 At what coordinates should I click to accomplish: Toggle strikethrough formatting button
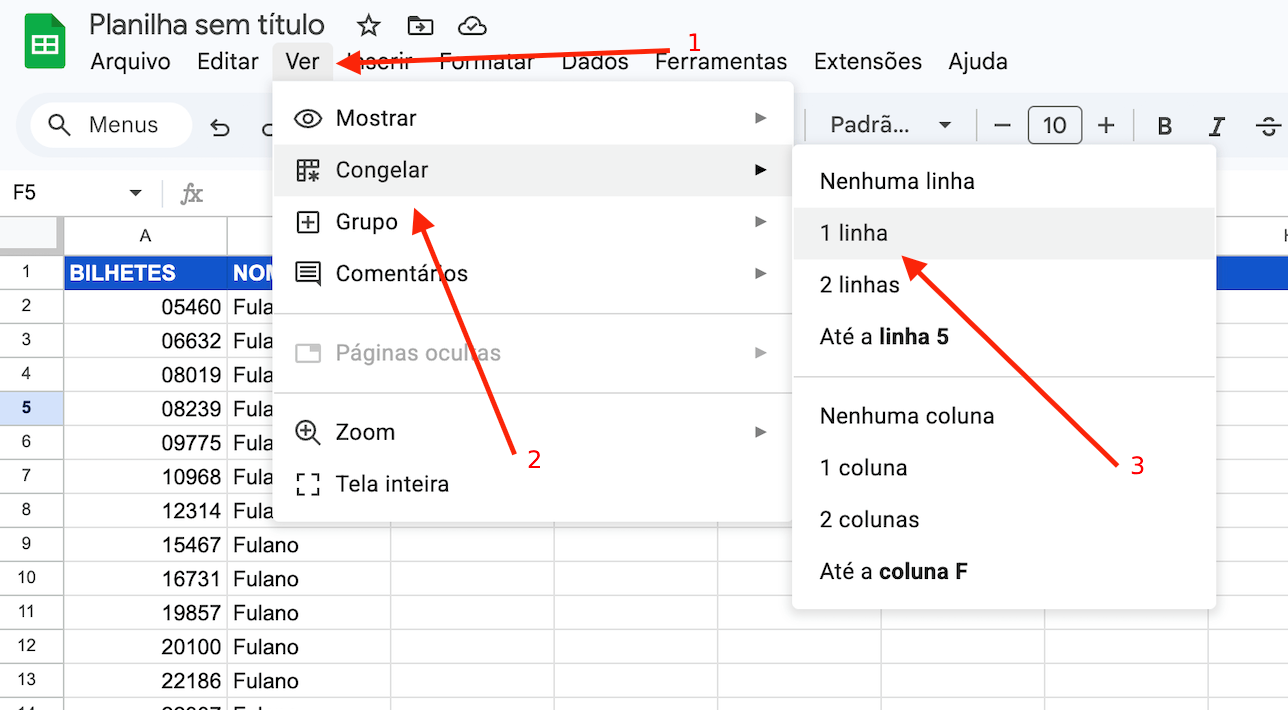coord(1268,126)
